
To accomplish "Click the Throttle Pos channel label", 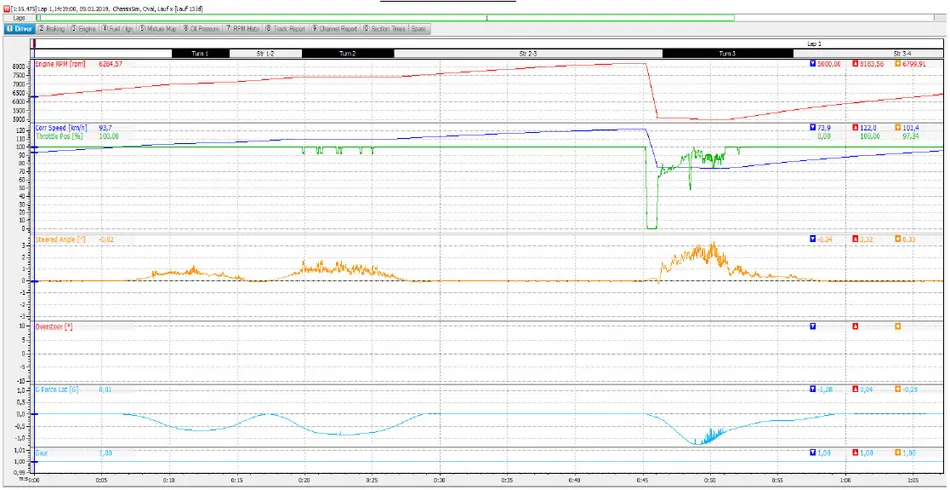I will click(61, 136).
